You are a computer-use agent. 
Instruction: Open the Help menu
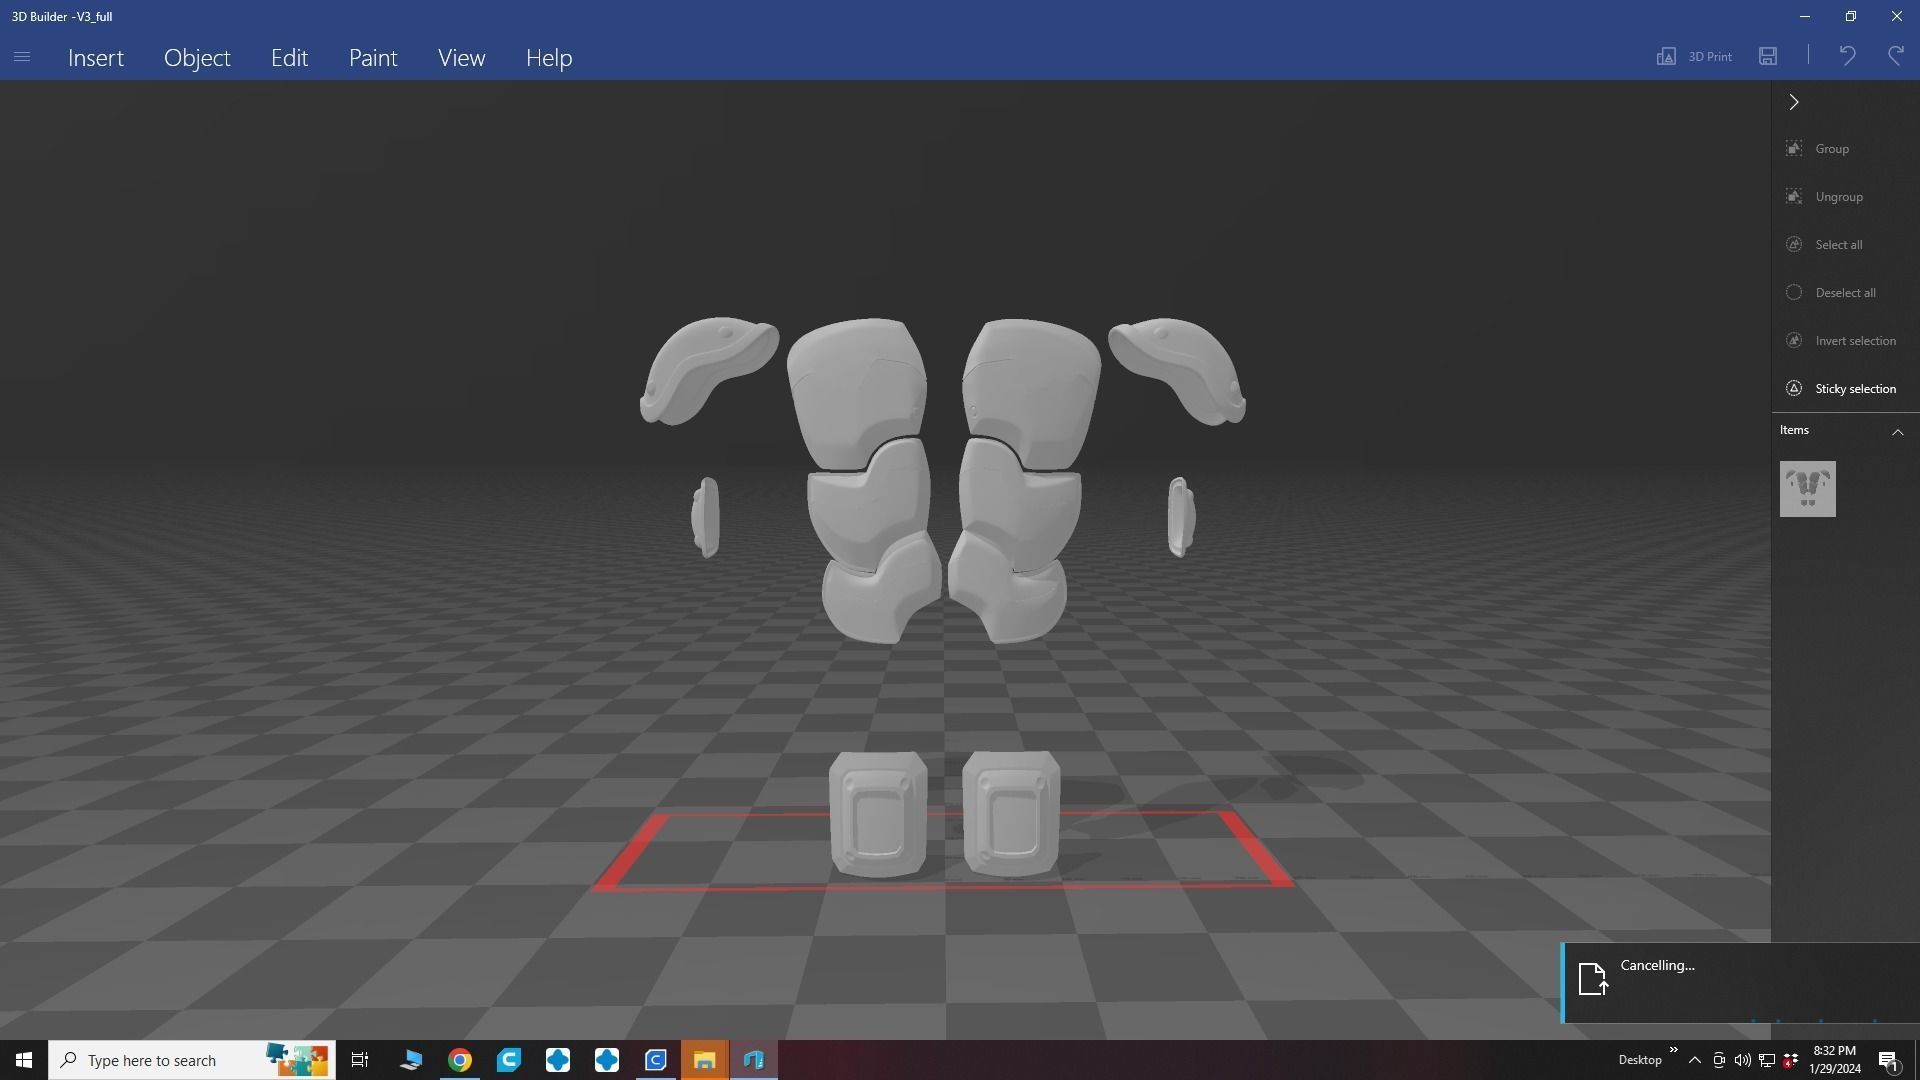click(549, 58)
